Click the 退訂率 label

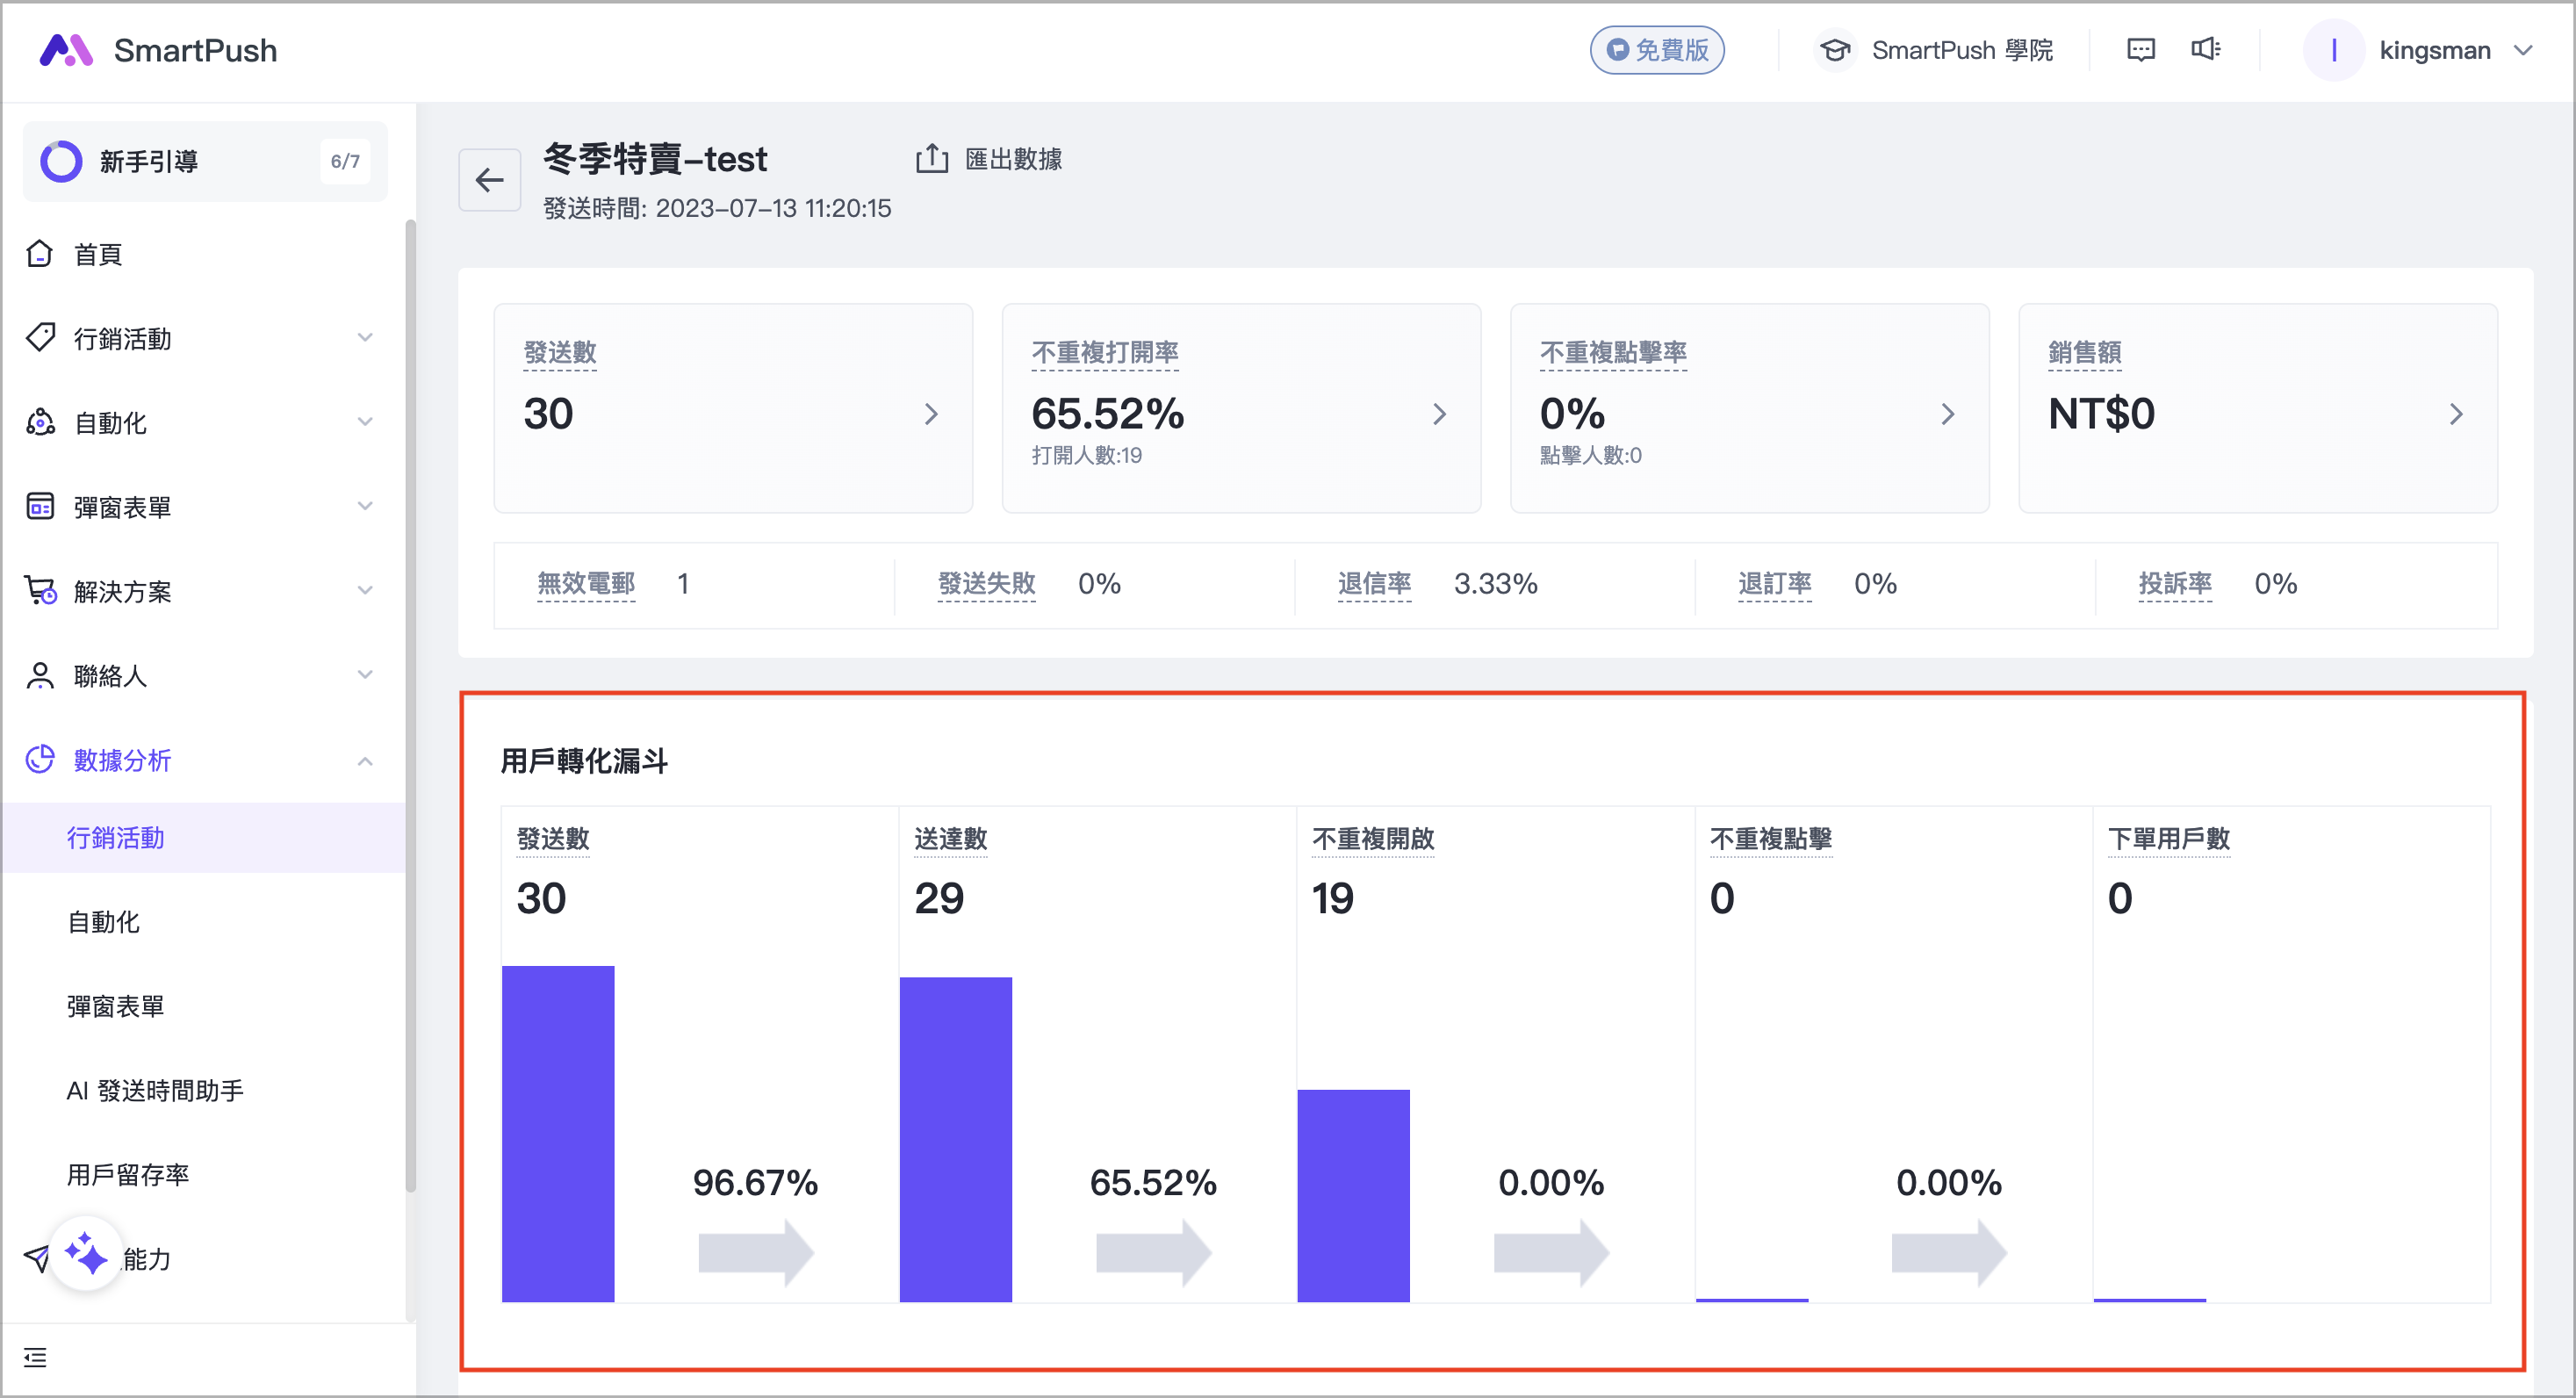coord(1775,583)
